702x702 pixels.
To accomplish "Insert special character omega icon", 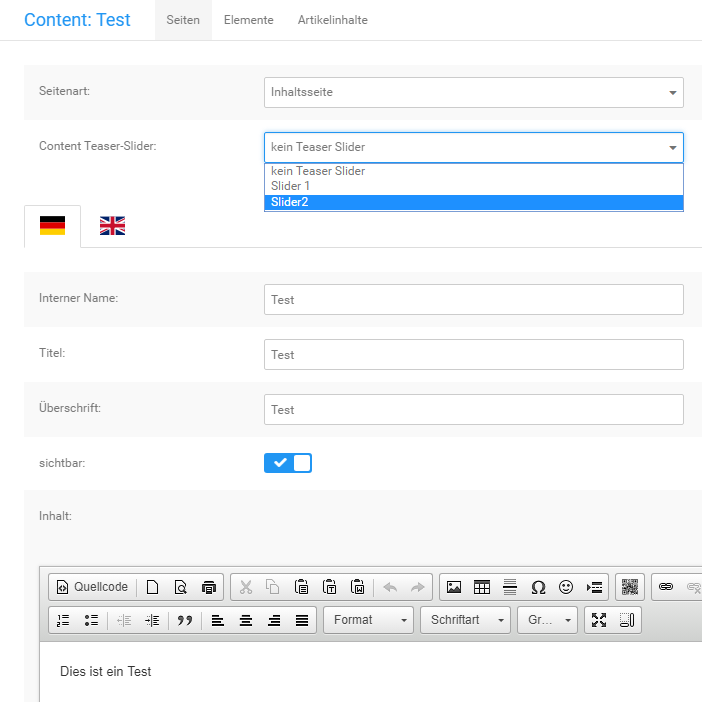I will (538, 587).
